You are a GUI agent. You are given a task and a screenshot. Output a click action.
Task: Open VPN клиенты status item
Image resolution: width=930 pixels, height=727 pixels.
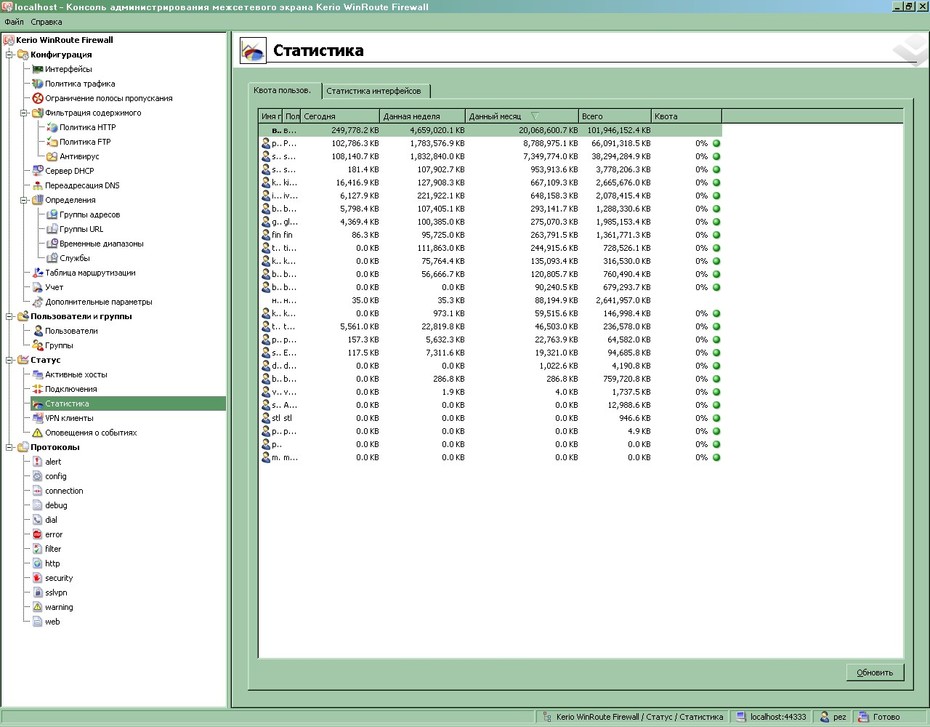69,418
